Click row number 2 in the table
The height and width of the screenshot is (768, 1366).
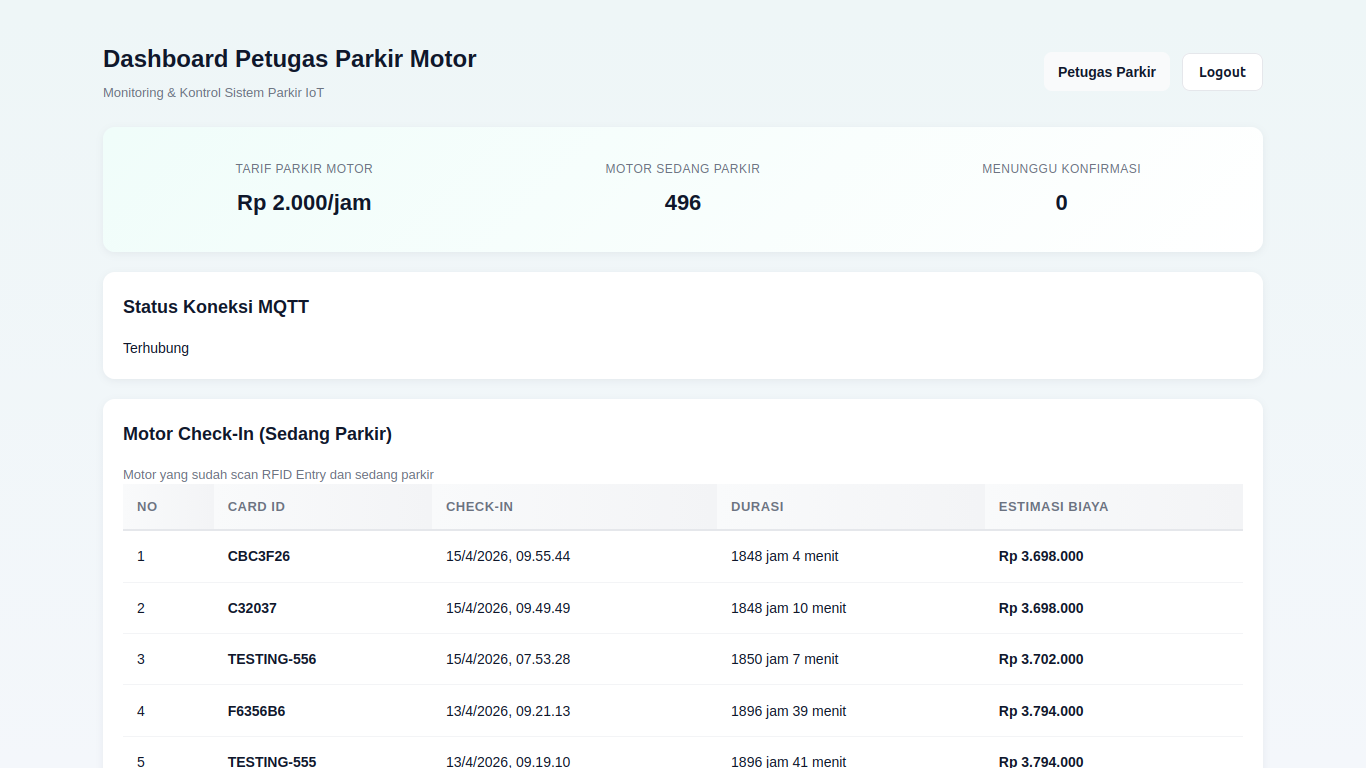coord(141,608)
